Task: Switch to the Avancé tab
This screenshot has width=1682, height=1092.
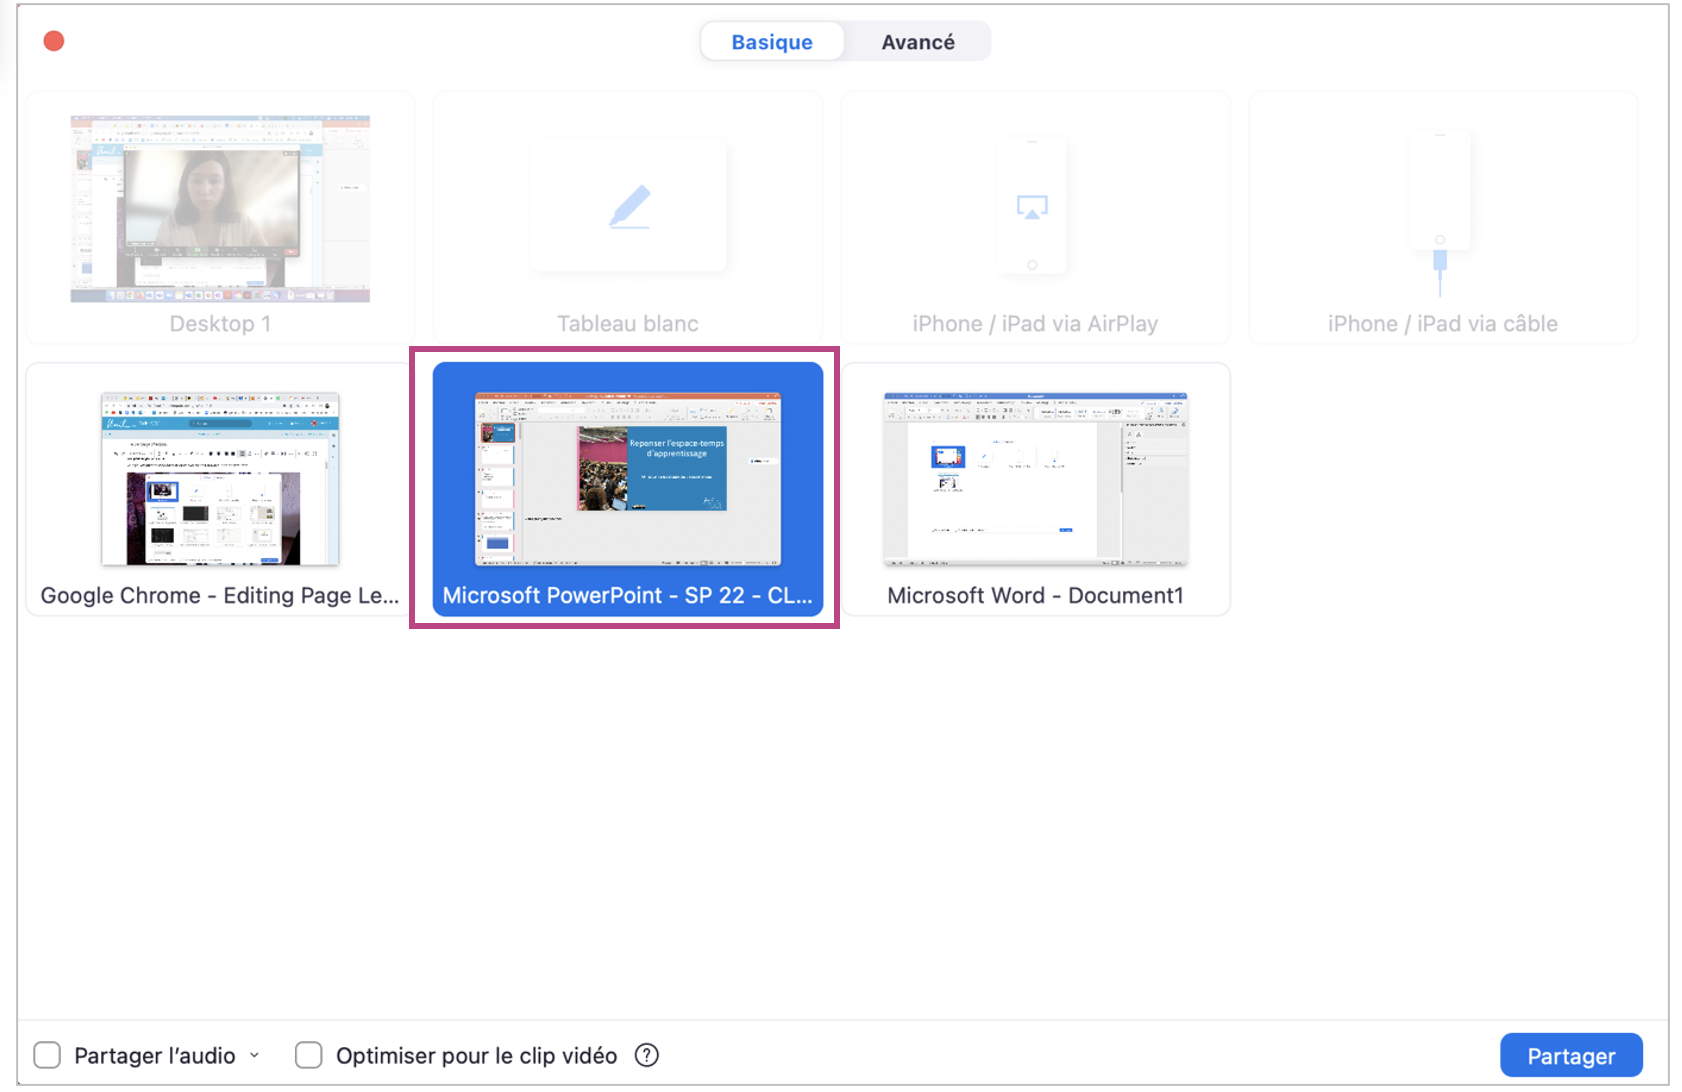Action: pos(917,42)
